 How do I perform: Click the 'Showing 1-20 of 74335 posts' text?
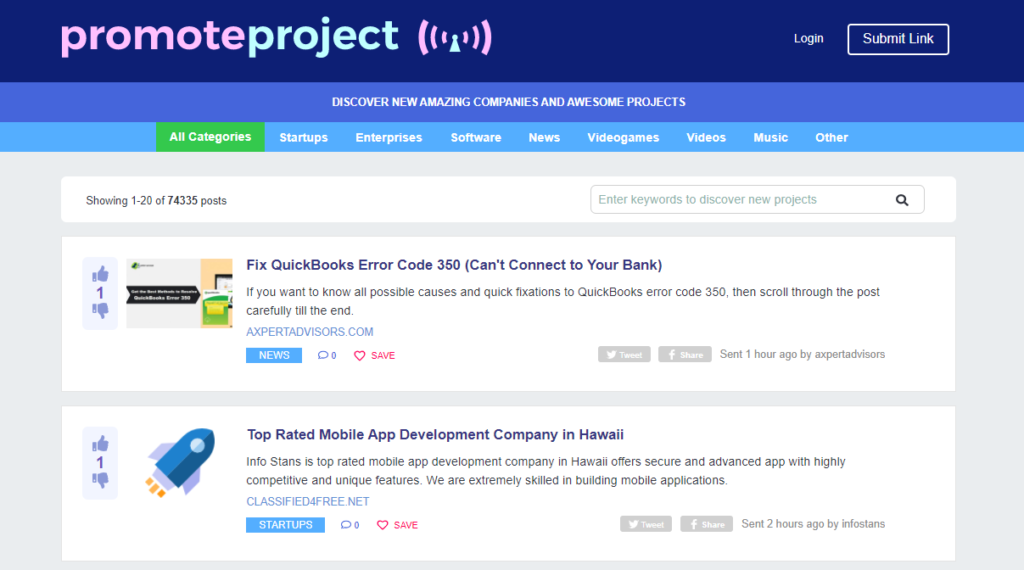click(x=156, y=200)
